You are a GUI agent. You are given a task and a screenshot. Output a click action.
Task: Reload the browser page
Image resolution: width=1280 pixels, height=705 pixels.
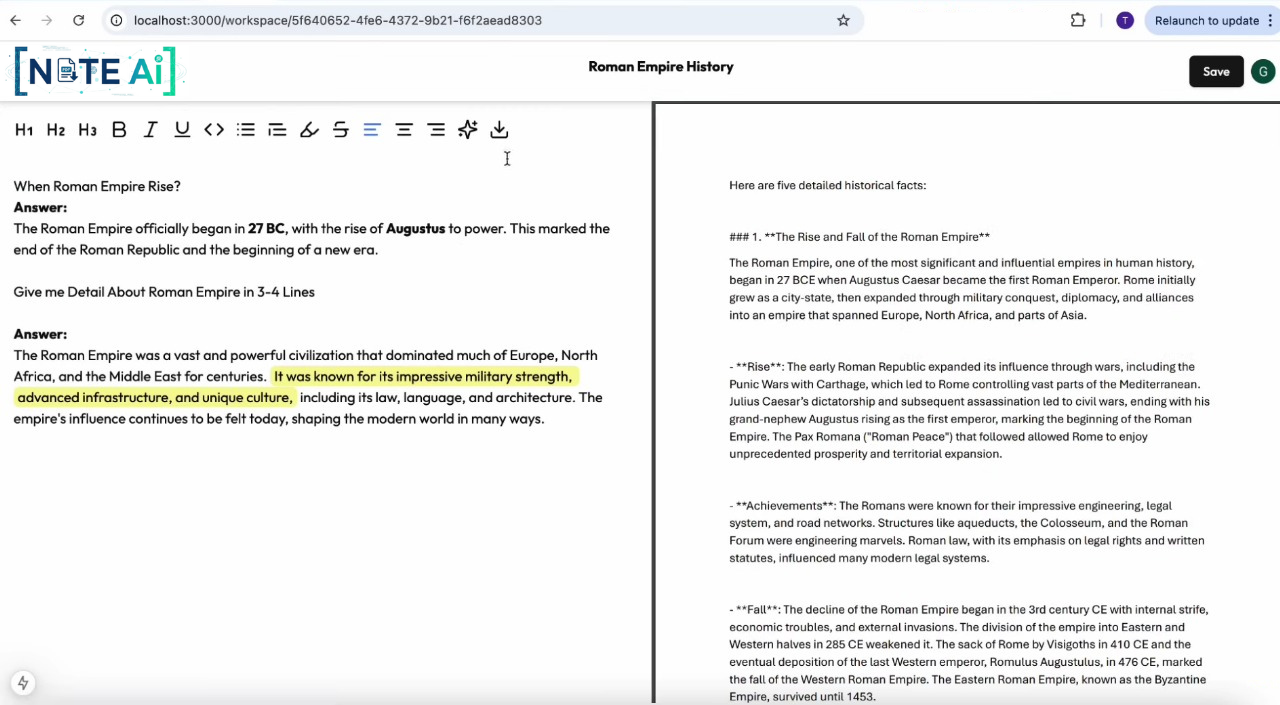pyautogui.click(x=79, y=20)
